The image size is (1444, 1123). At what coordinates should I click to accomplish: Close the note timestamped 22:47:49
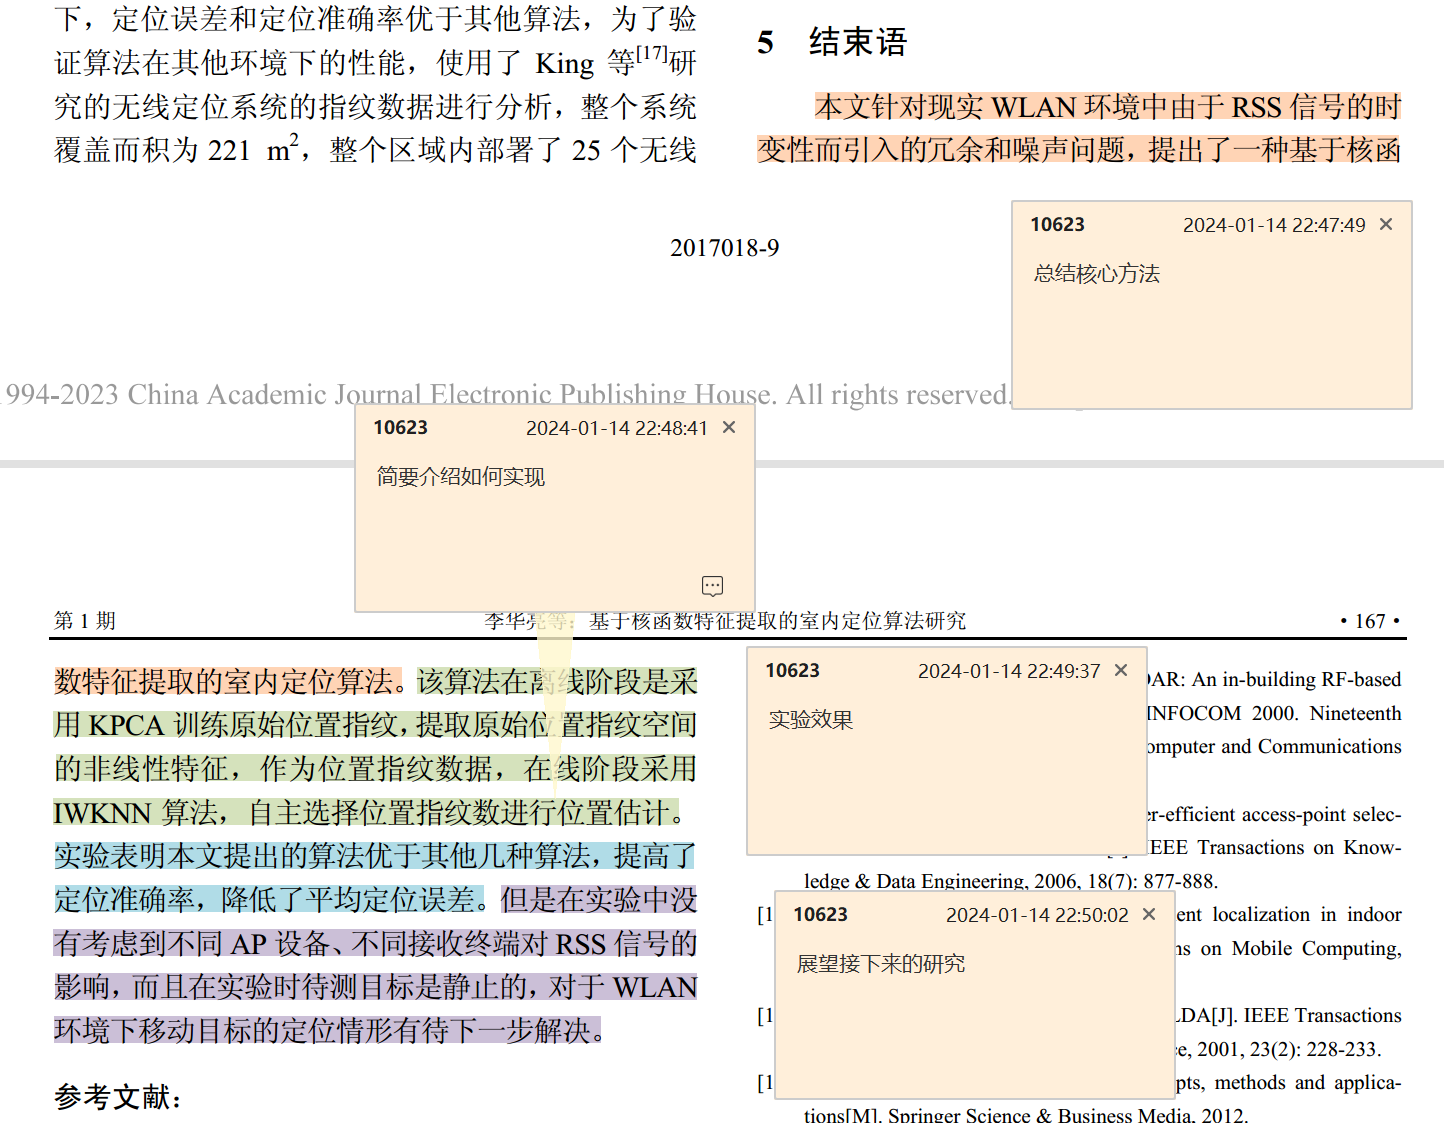pyautogui.click(x=1386, y=224)
